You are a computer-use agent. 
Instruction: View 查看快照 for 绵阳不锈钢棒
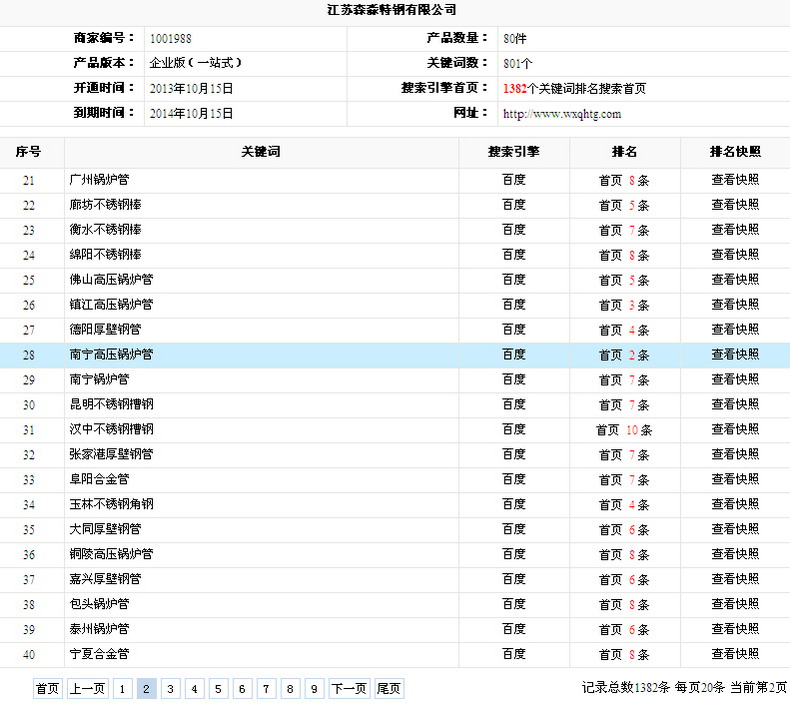735,255
